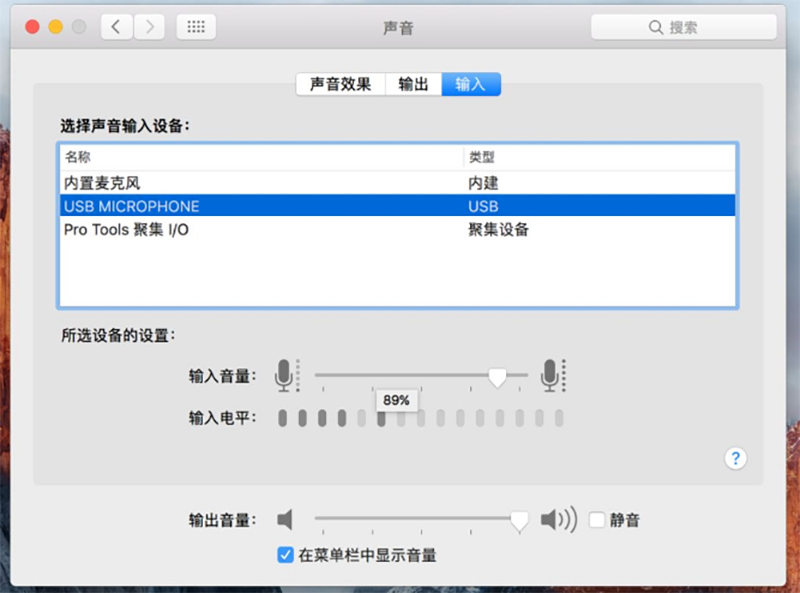Image resolution: width=800 pixels, height=593 pixels.
Task: Open help with the question mark button
Action: [736, 458]
